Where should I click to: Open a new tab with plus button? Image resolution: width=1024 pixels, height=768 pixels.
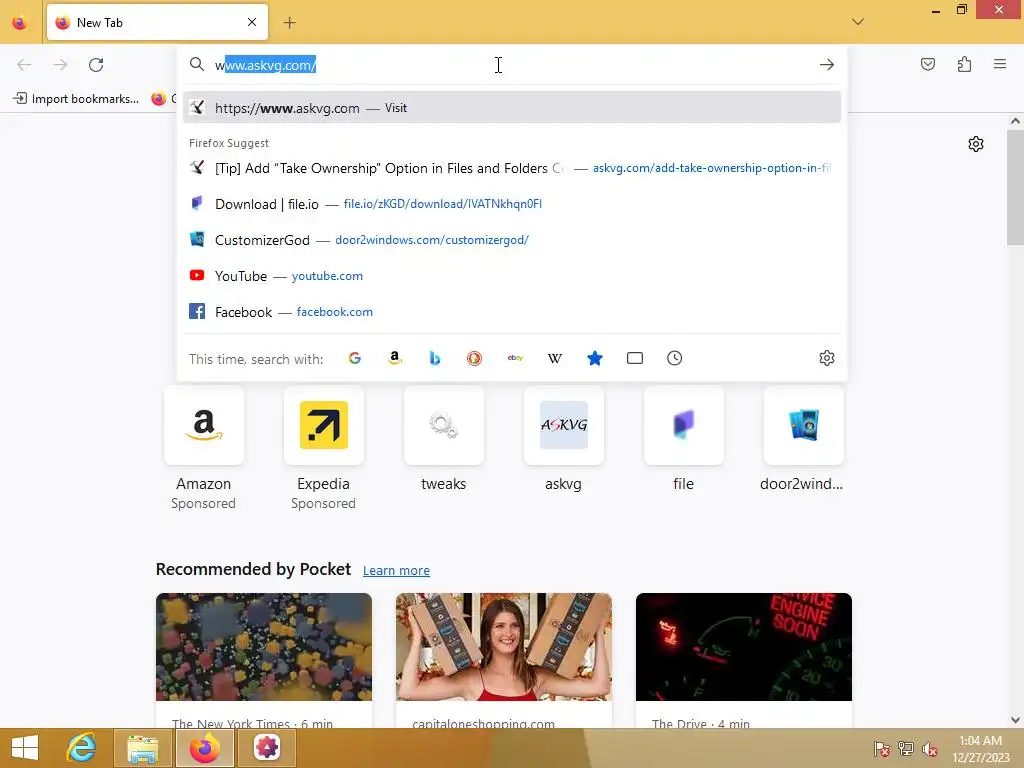click(289, 23)
